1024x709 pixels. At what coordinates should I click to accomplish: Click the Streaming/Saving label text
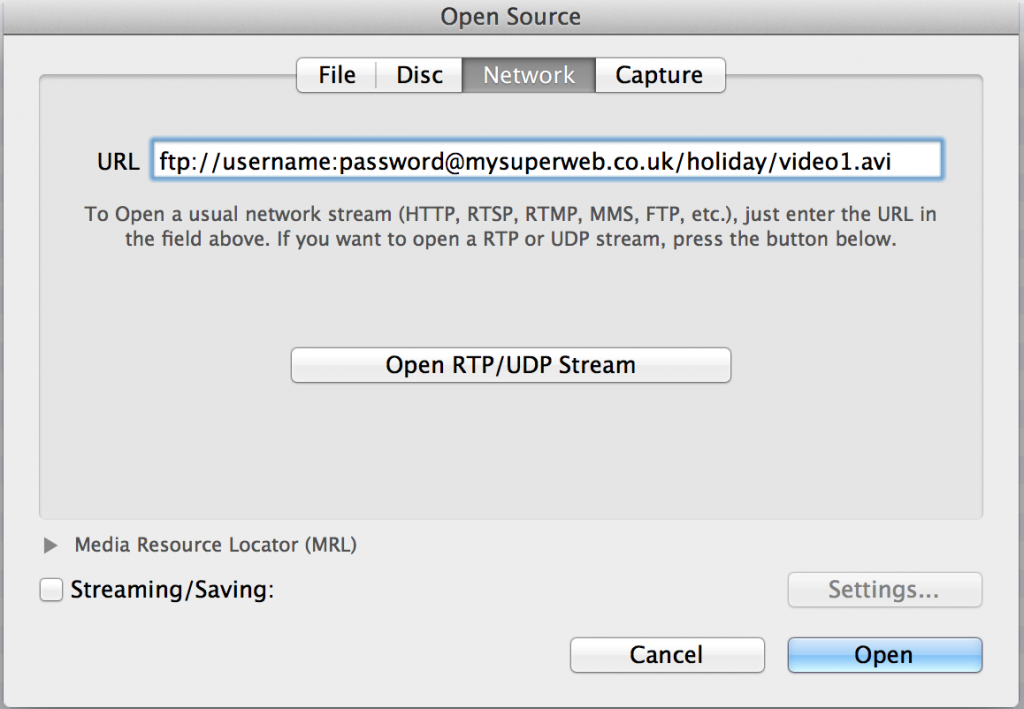point(172,590)
